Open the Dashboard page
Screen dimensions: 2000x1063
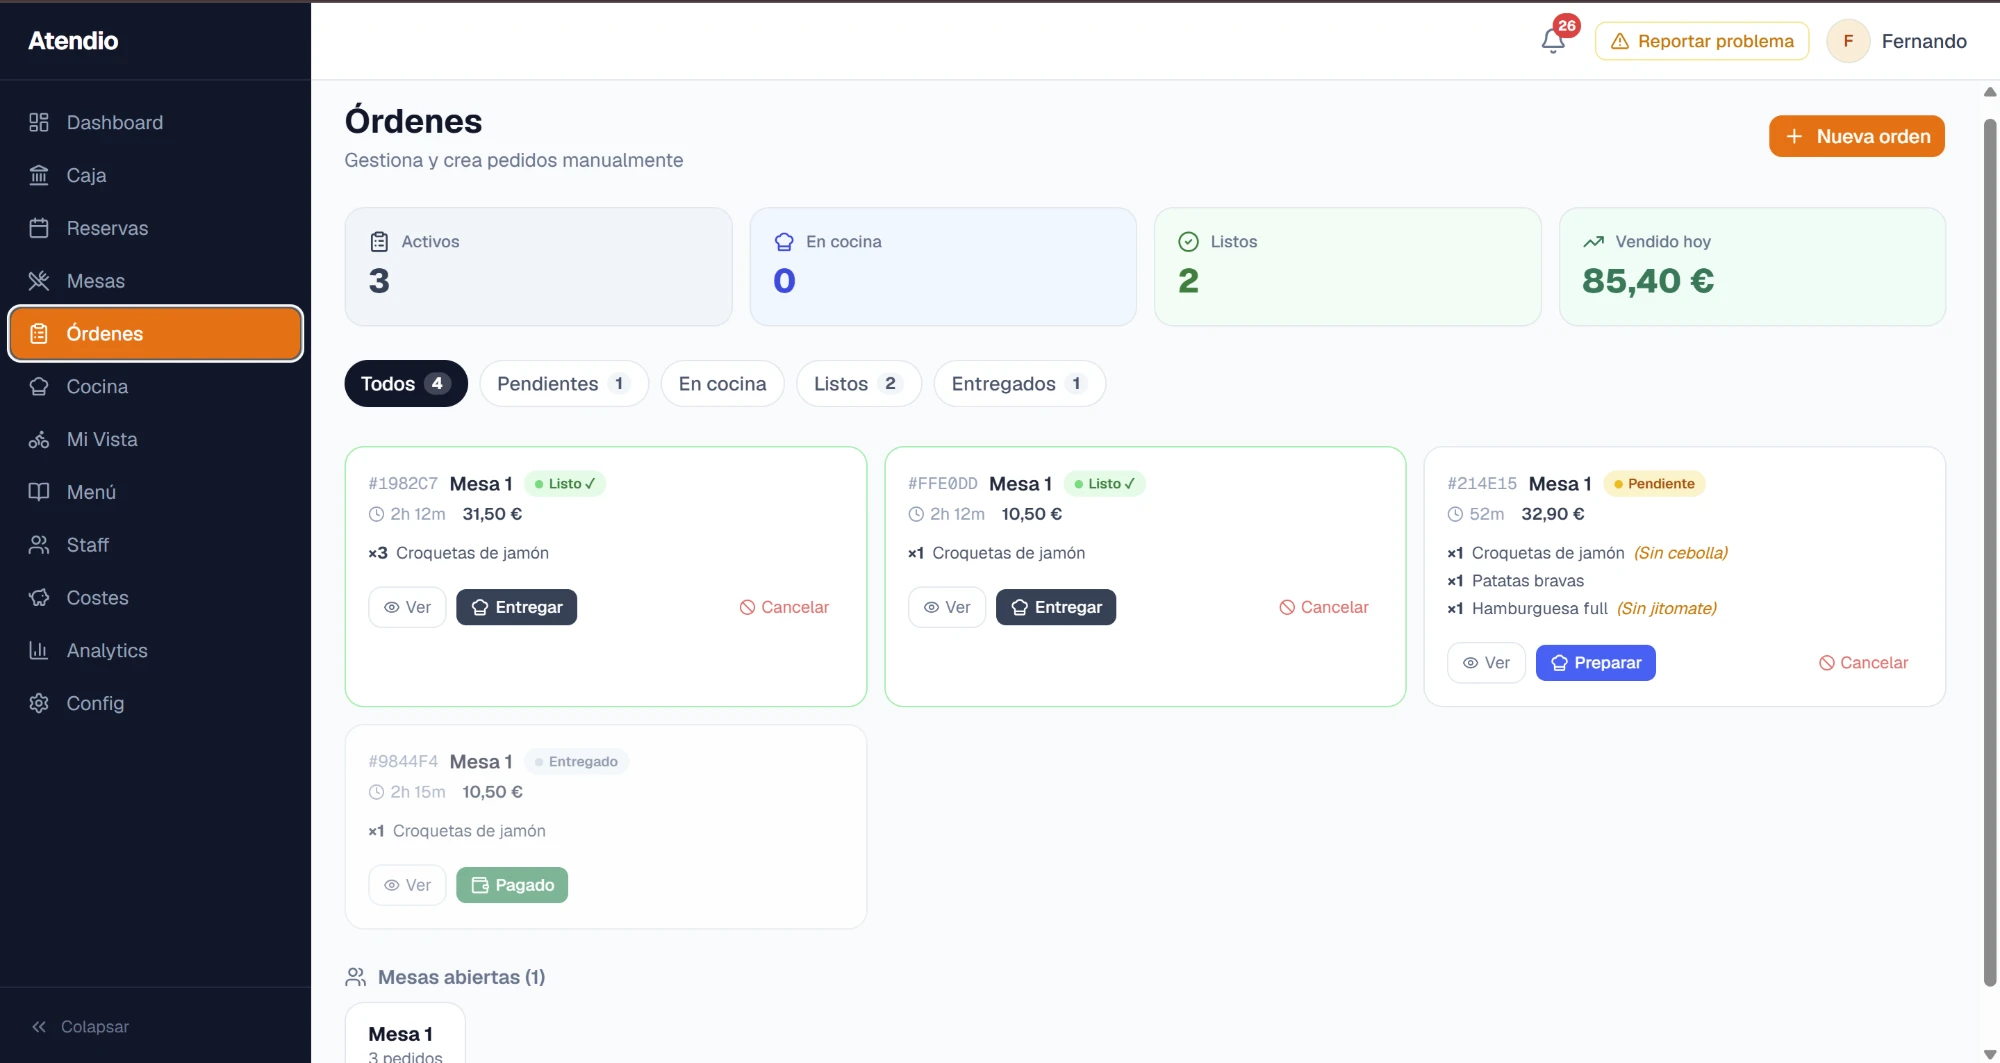click(x=155, y=122)
